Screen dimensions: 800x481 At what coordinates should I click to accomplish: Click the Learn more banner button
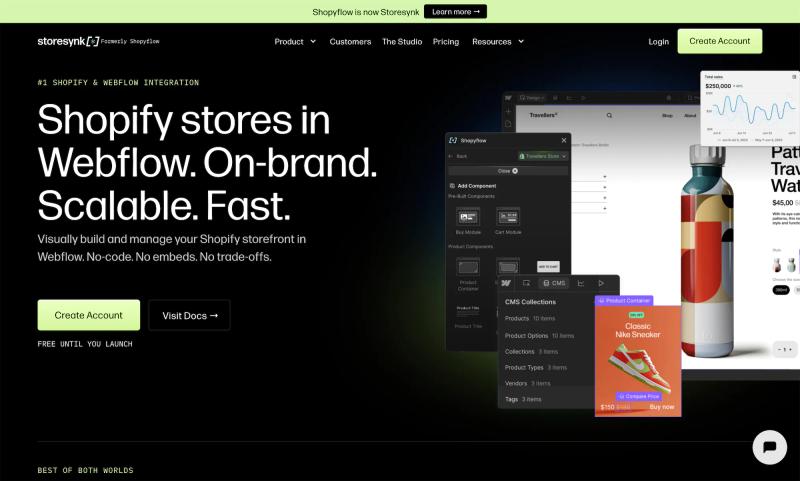[x=455, y=12]
